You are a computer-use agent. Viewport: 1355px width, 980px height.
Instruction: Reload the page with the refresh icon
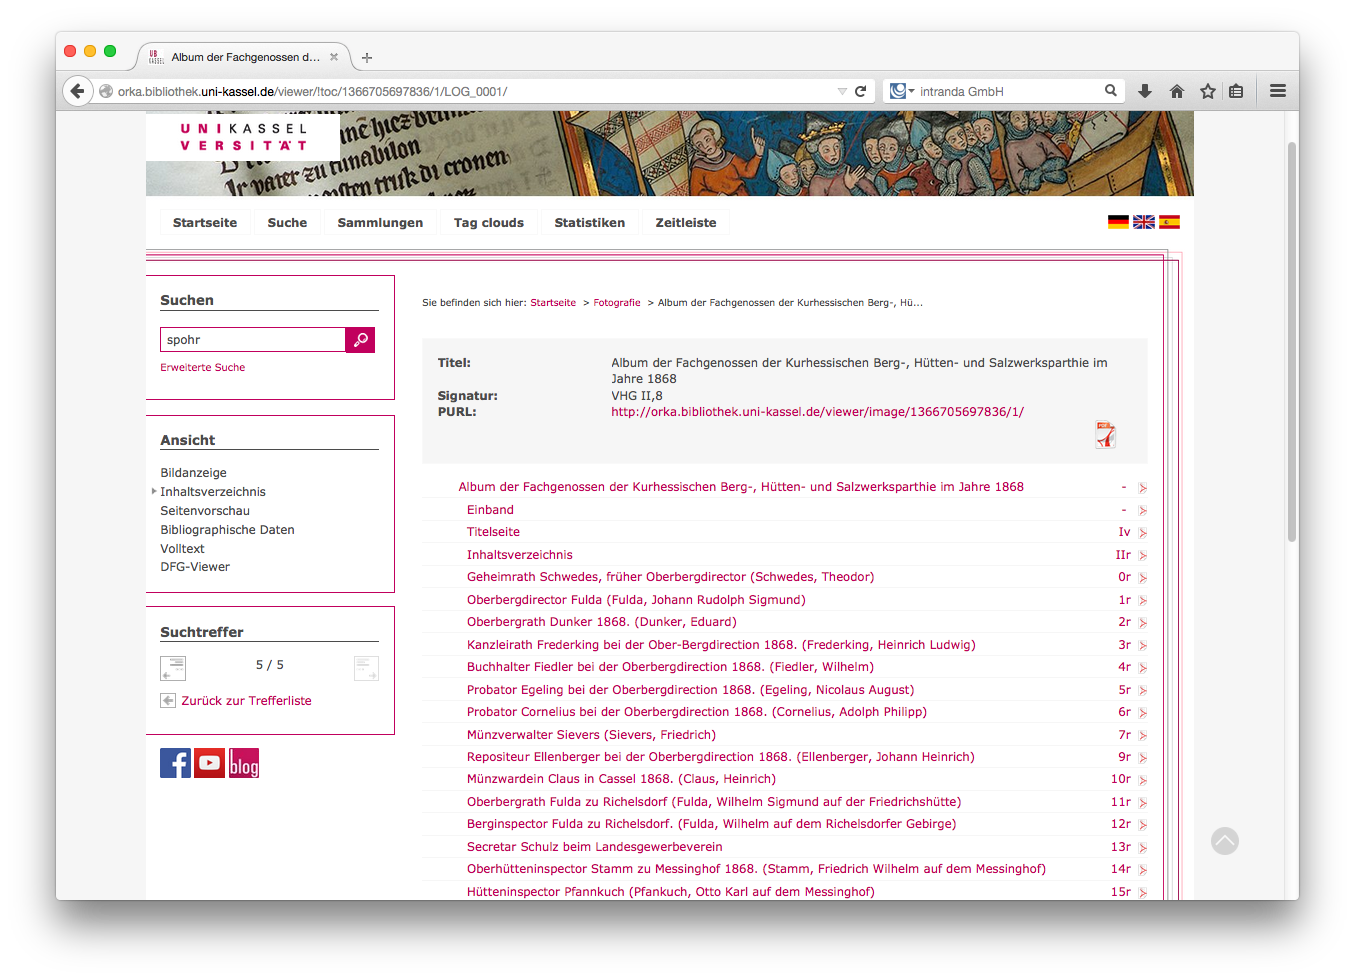click(860, 91)
